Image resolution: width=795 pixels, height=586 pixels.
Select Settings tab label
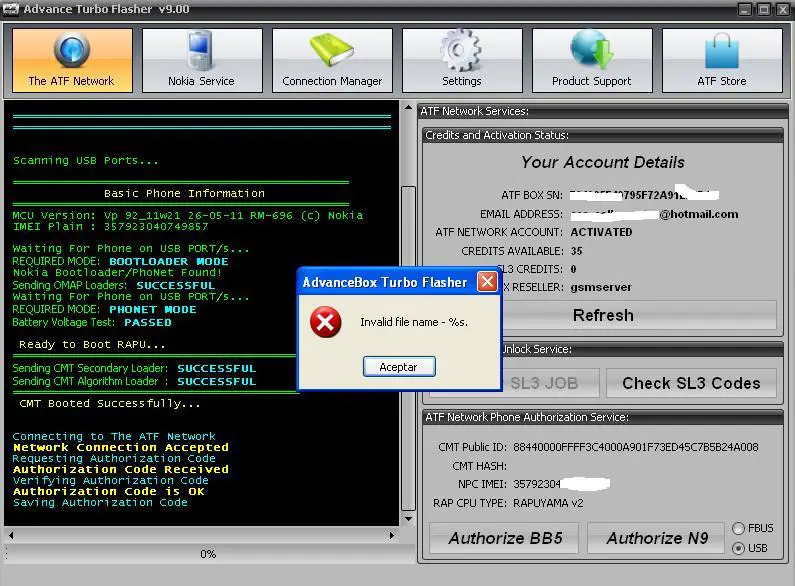(461, 81)
